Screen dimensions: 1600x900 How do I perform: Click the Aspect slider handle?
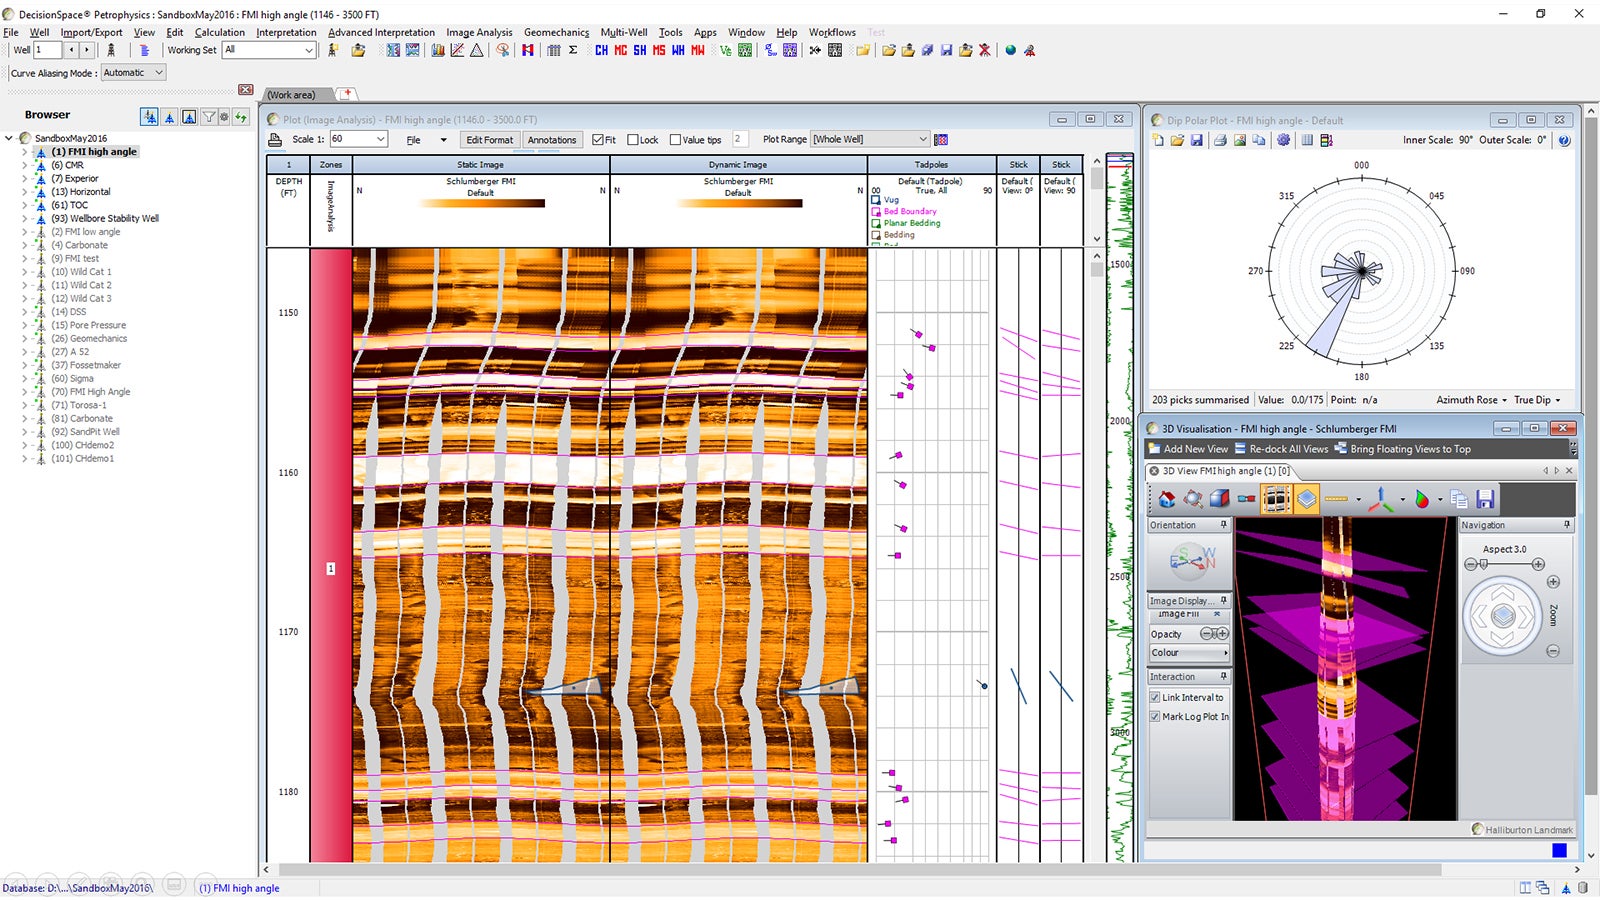[x=1484, y=564]
